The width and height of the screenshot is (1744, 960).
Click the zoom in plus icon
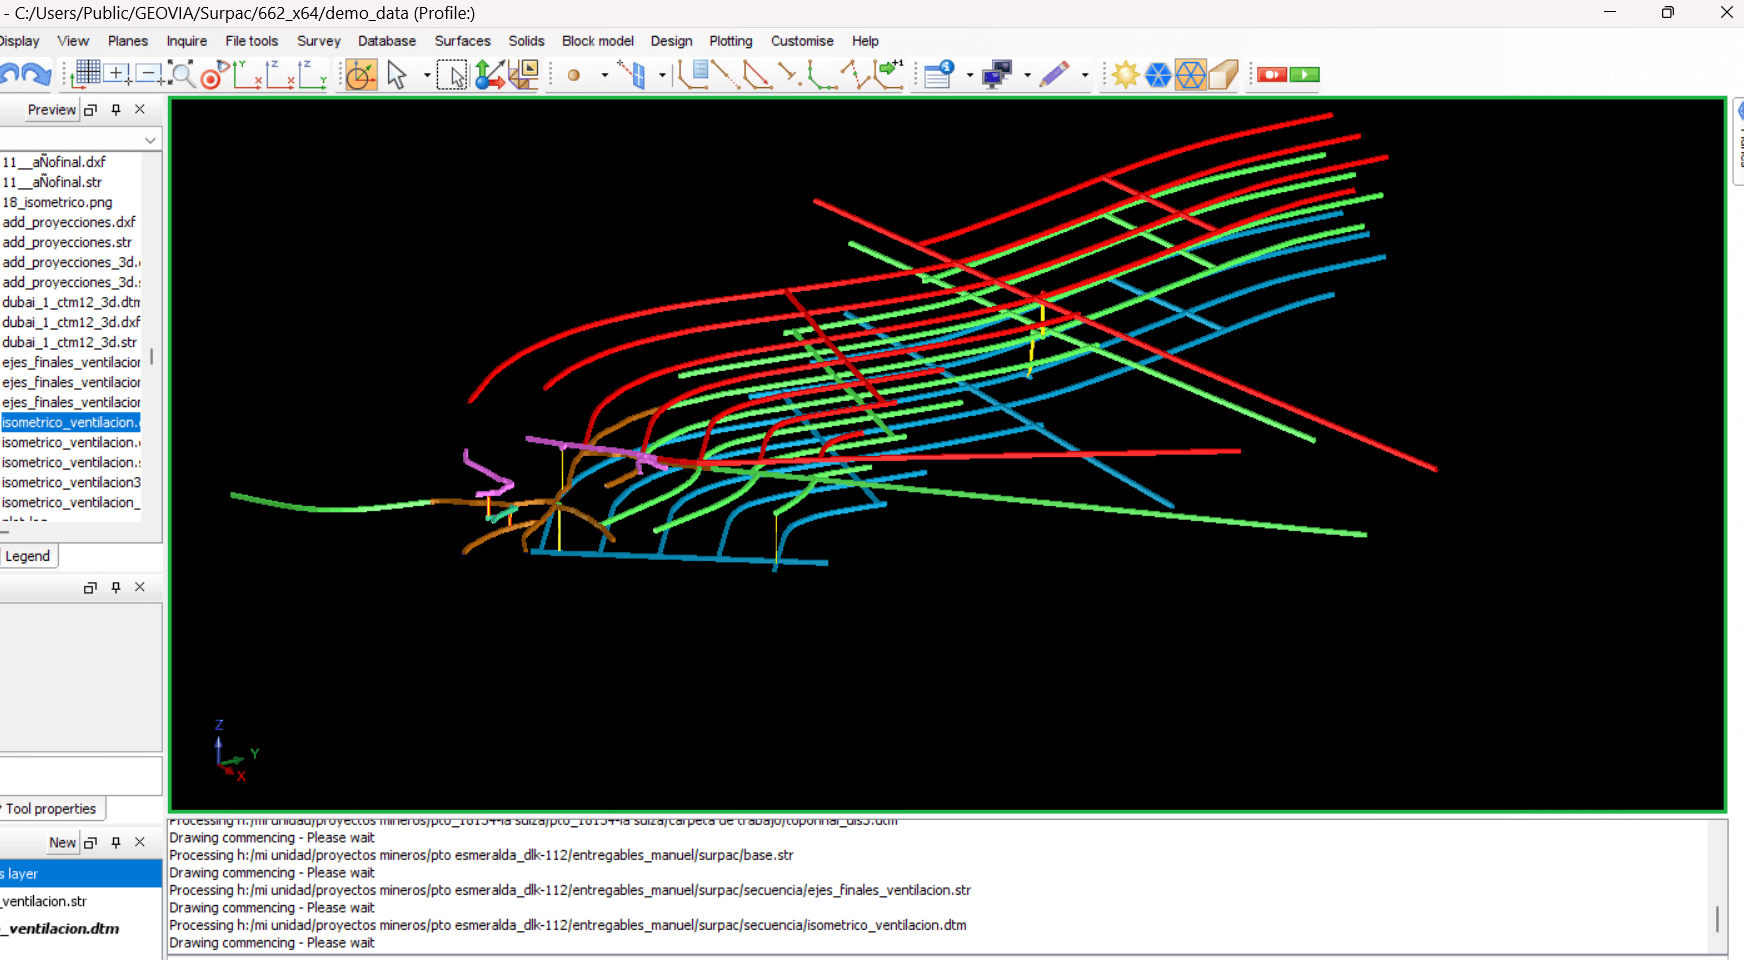pyautogui.click(x=117, y=74)
